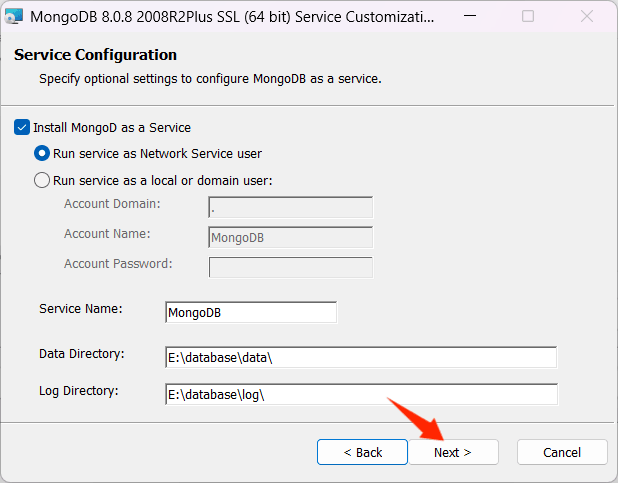Click the Account Password: label
Screen dimensions: 618x483
click(x=118, y=263)
